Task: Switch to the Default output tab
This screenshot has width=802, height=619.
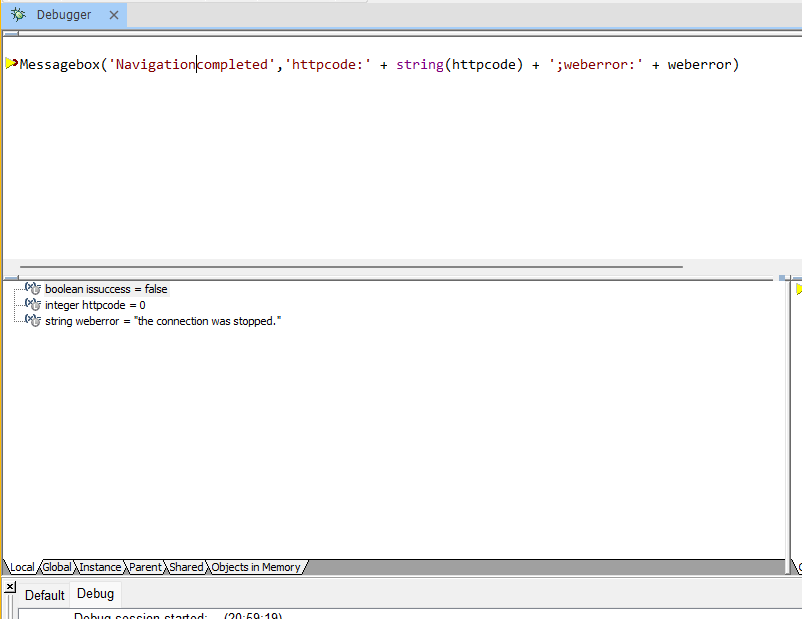Action: [44, 595]
